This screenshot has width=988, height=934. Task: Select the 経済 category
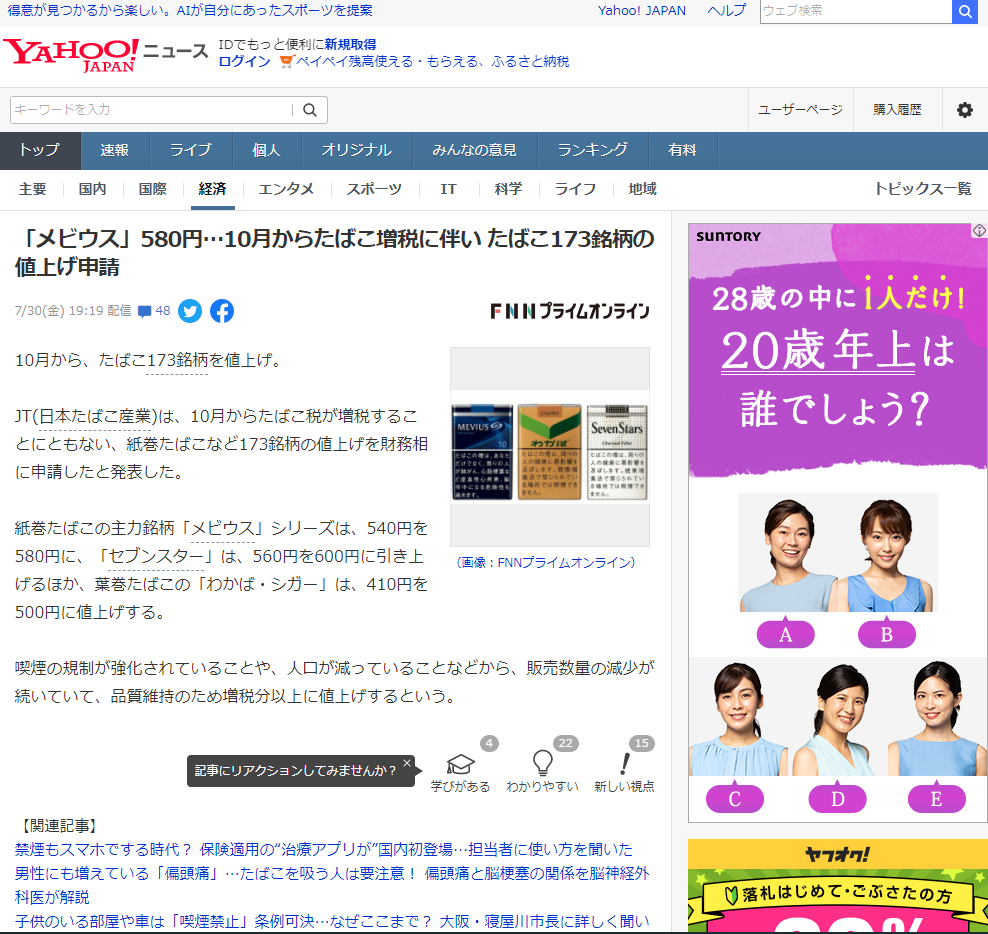coord(212,189)
